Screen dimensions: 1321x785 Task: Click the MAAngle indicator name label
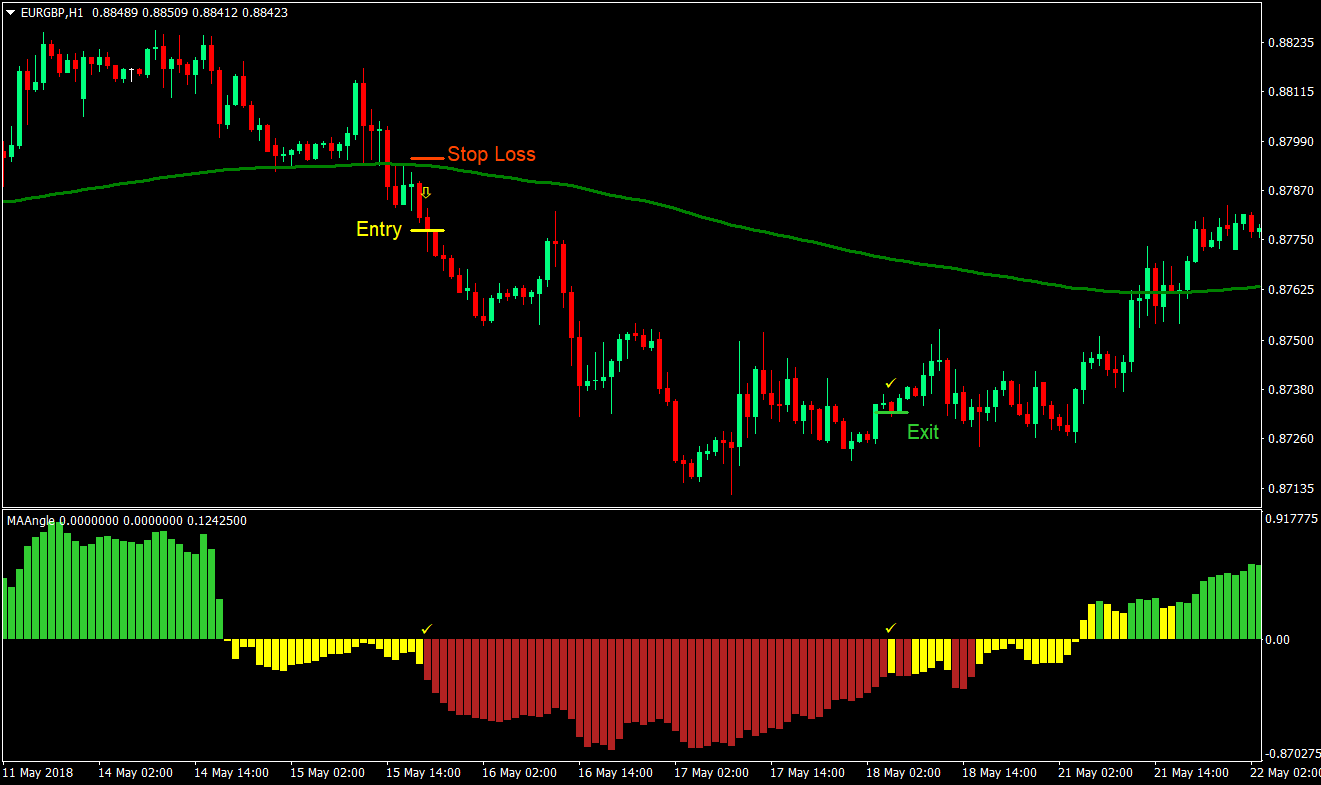(32, 521)
